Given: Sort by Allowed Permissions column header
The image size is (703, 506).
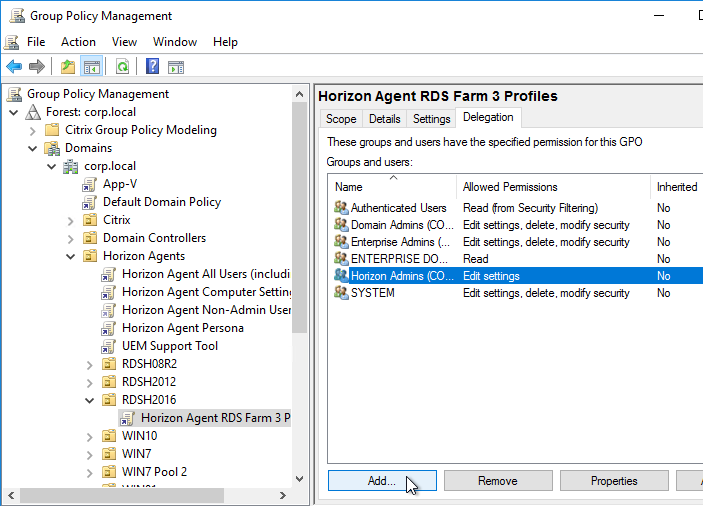Looking at the screenshot, I should [x=553, y=186].
